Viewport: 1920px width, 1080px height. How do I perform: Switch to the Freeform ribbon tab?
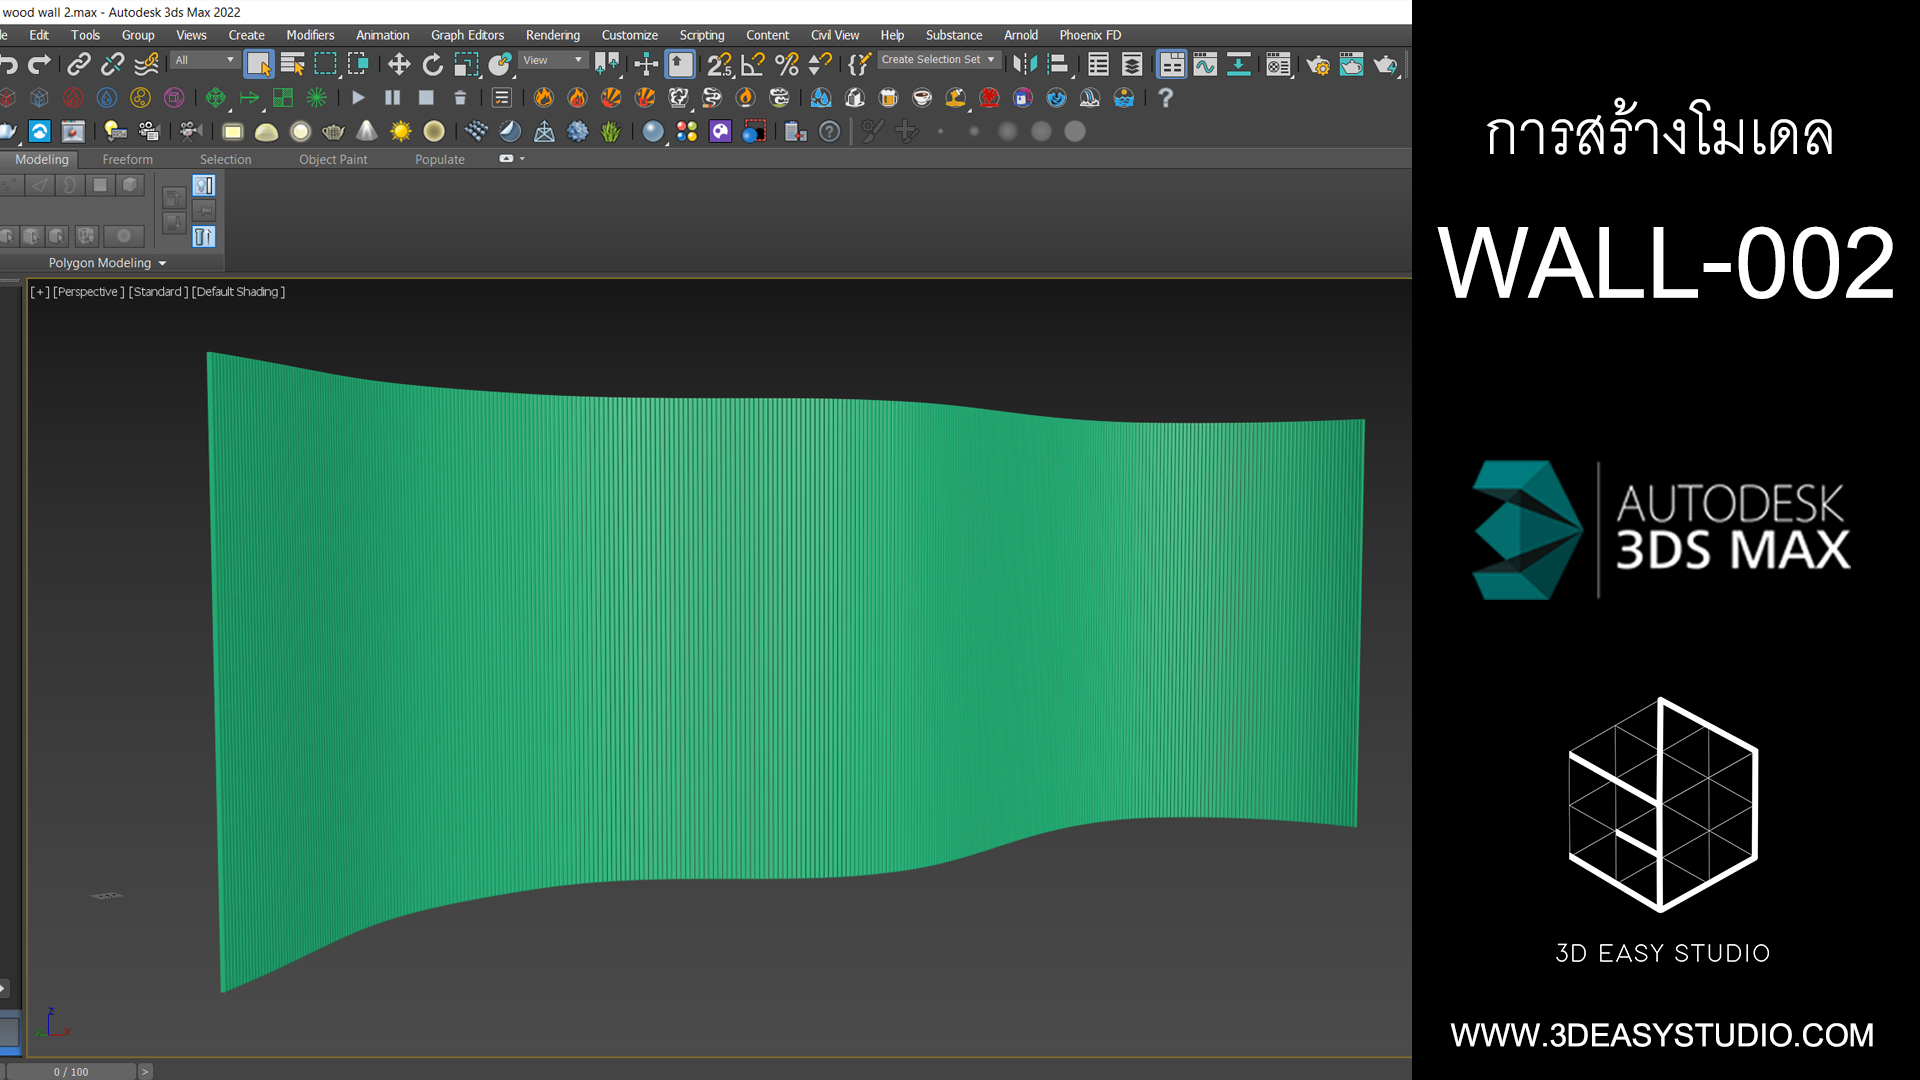[x=127, y=160]
